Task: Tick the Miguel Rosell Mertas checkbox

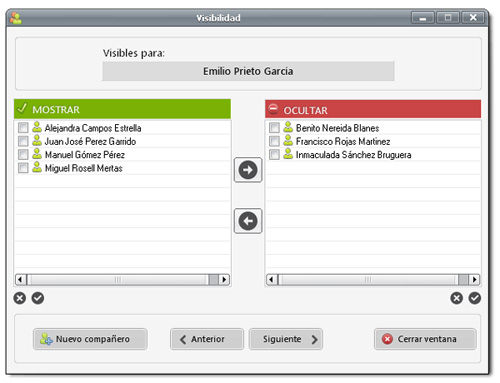Action: (x=23, y=168)
